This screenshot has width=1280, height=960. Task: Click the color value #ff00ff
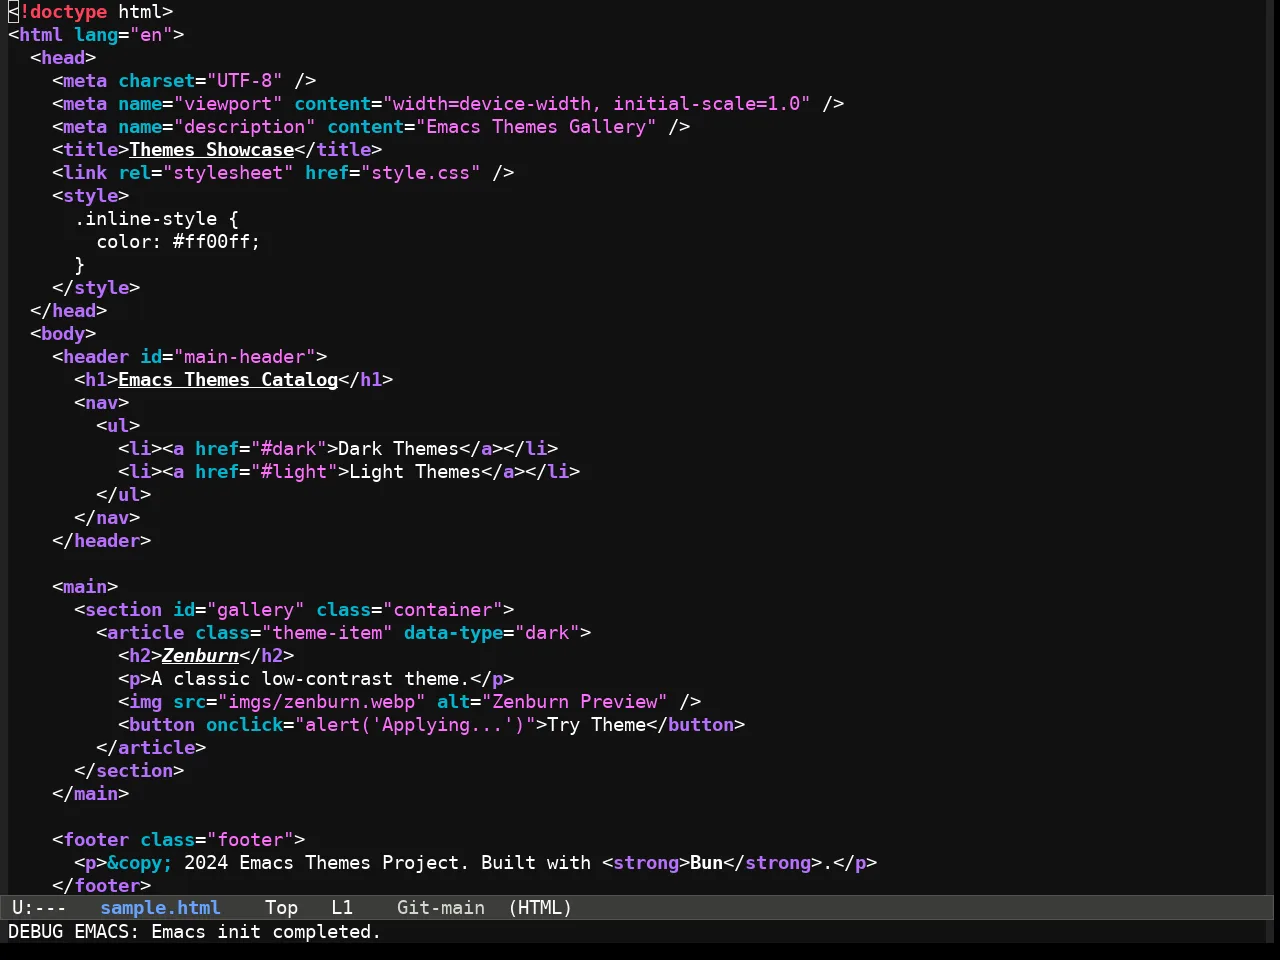click(x=212, y=242)
